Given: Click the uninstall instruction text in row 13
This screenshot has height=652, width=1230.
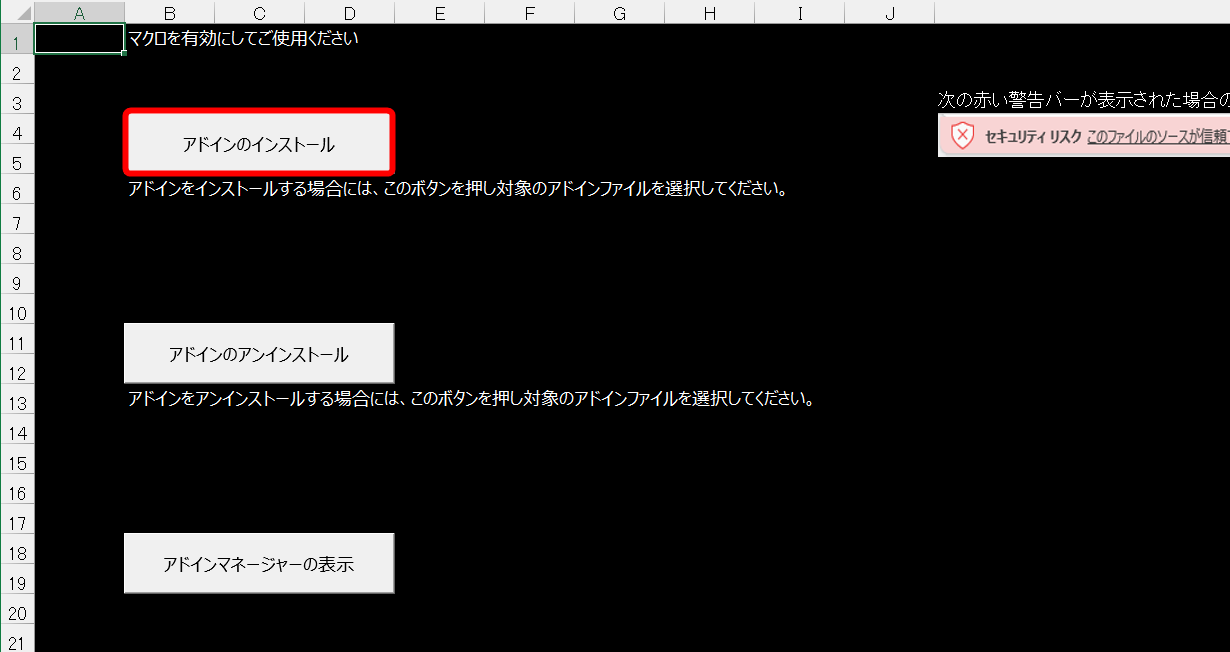Looking at the screenshot, I should 471,399.
